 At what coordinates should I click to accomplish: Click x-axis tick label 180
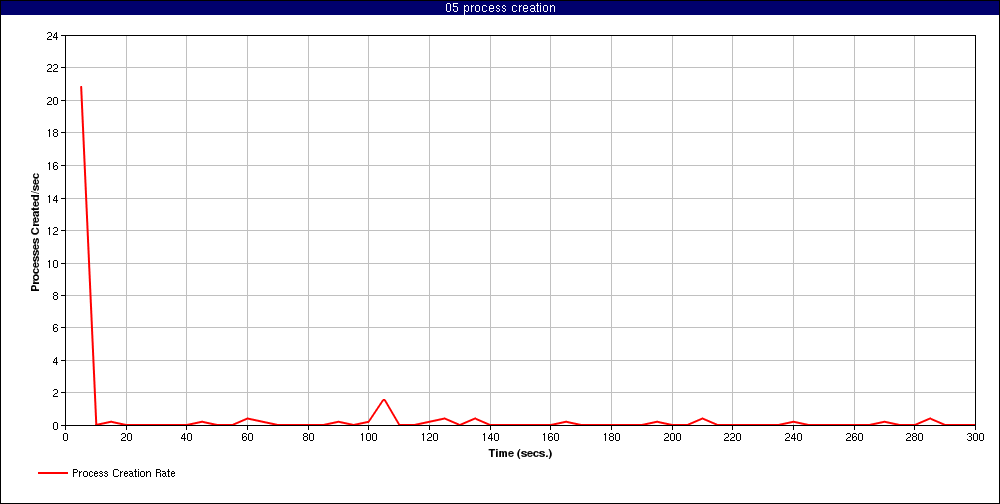point(611,437)
